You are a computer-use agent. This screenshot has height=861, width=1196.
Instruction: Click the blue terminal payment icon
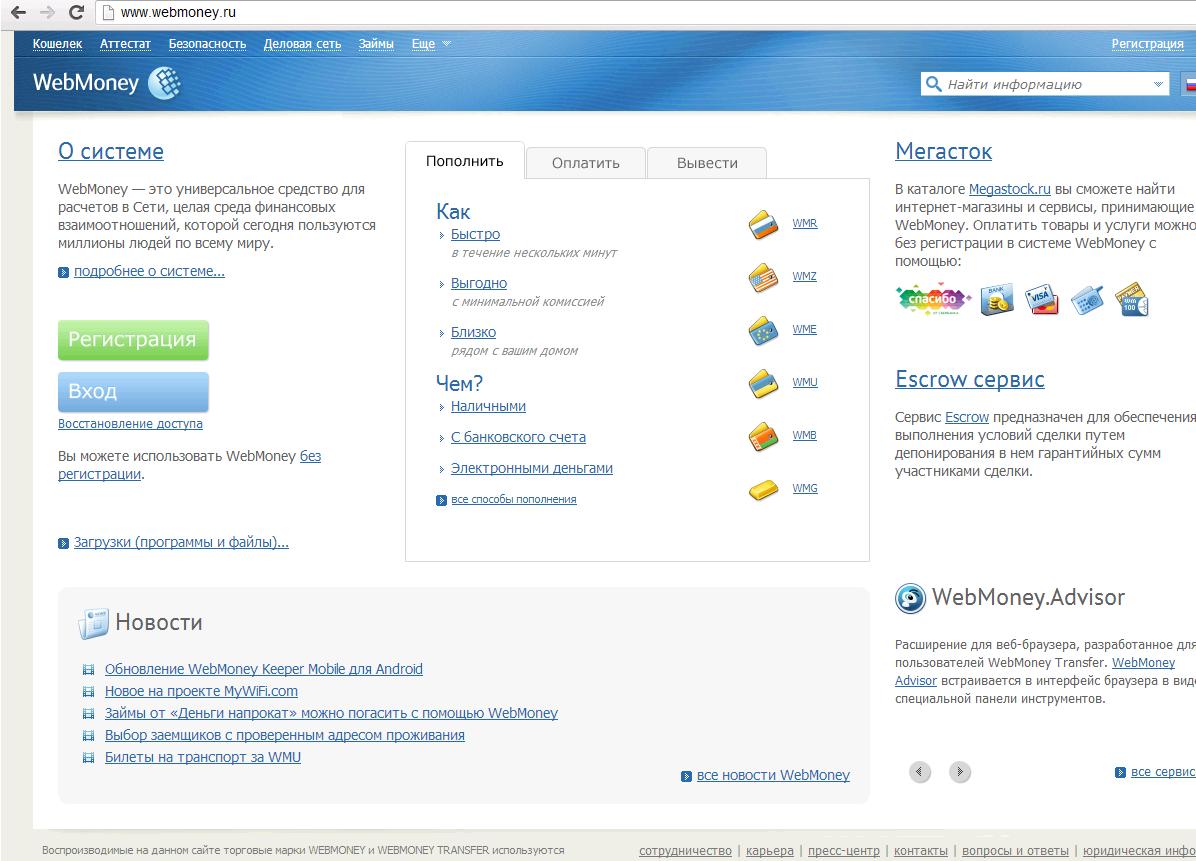1086,300
